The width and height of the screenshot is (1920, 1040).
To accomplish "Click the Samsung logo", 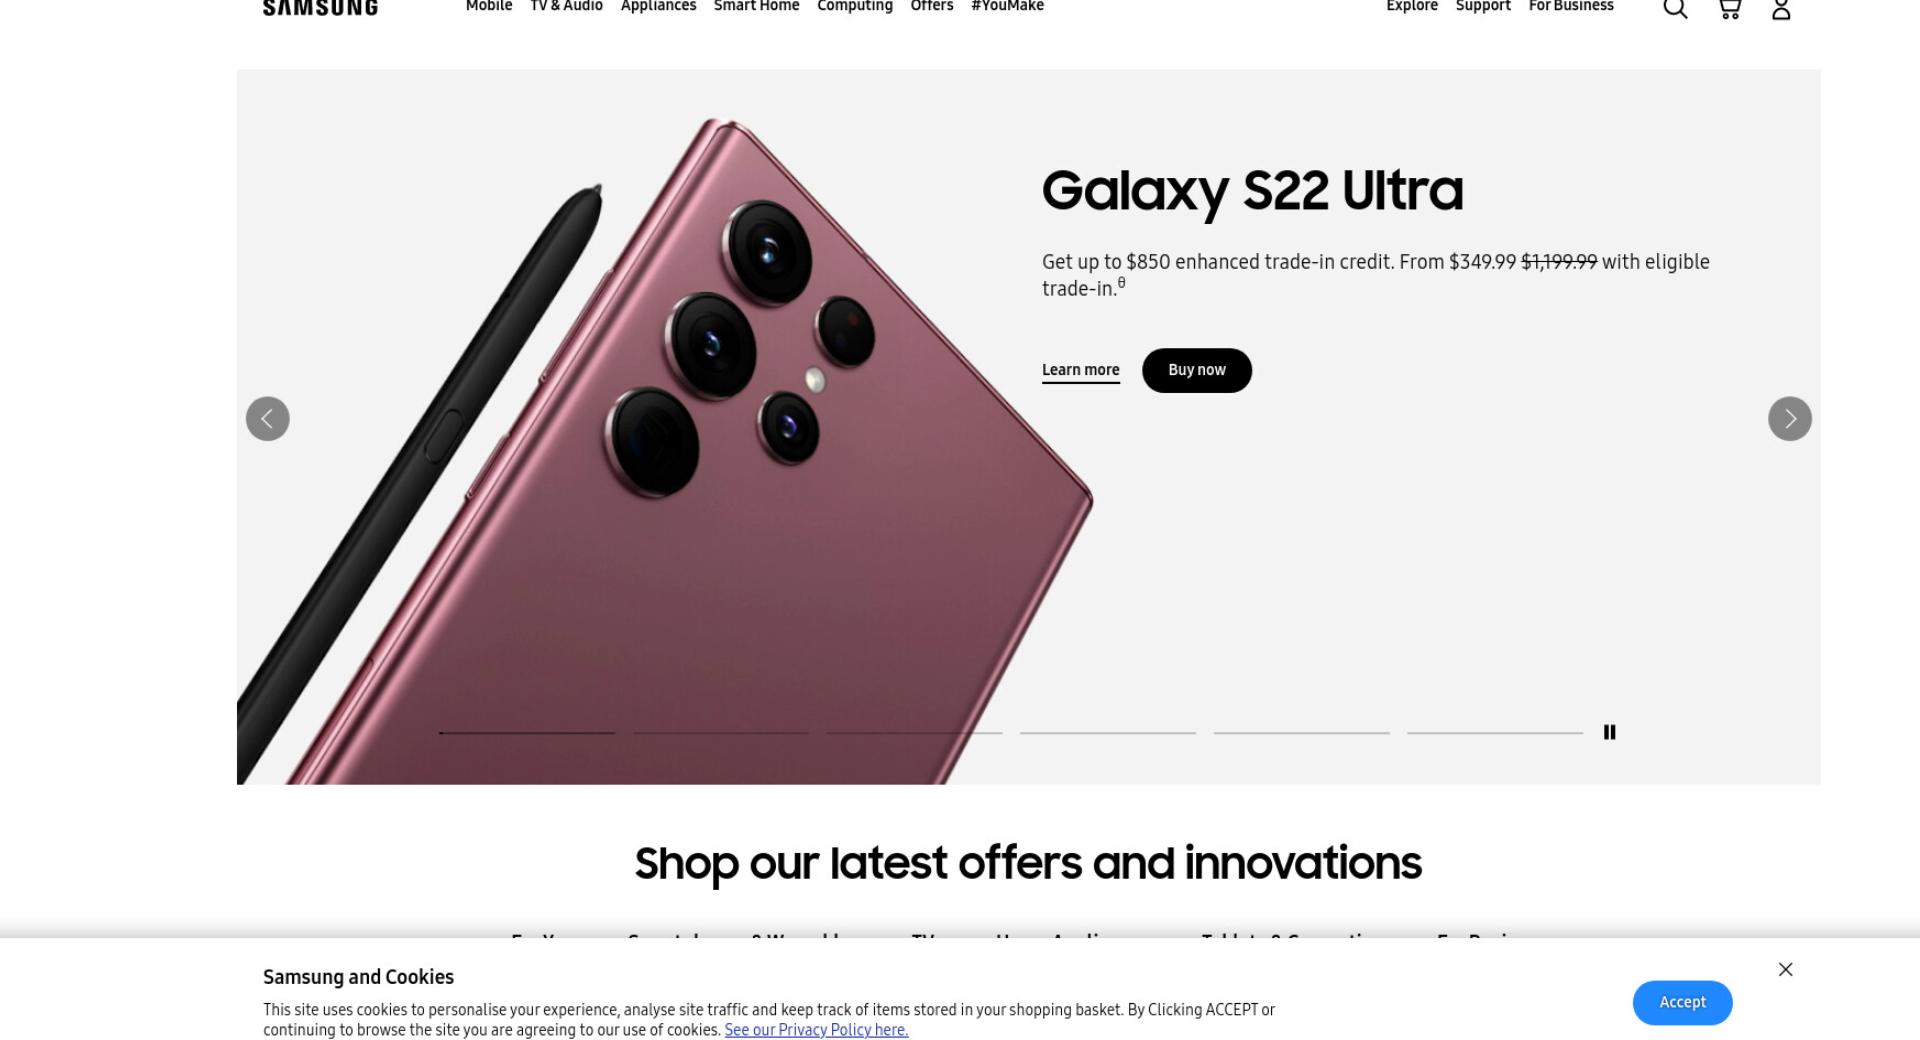I will click(x=320, y=7).
